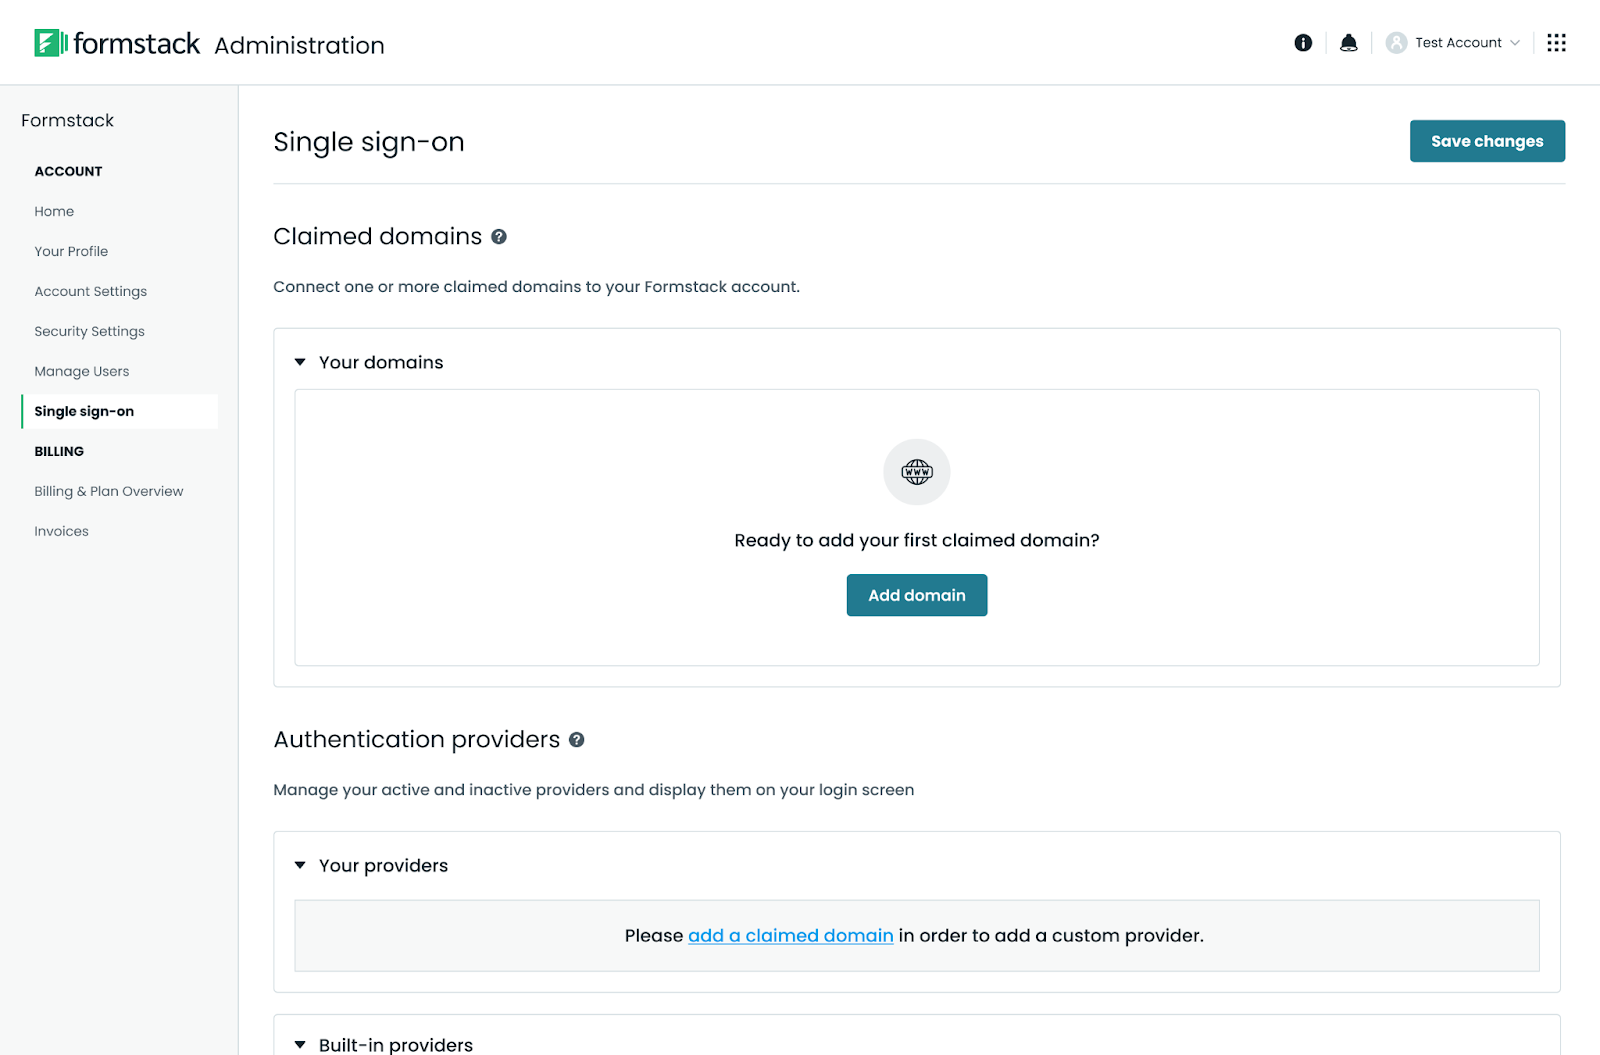Screen dimensions: 1600x1055
Task: Click the www globe icon
Action: click(x=917, y=472)
